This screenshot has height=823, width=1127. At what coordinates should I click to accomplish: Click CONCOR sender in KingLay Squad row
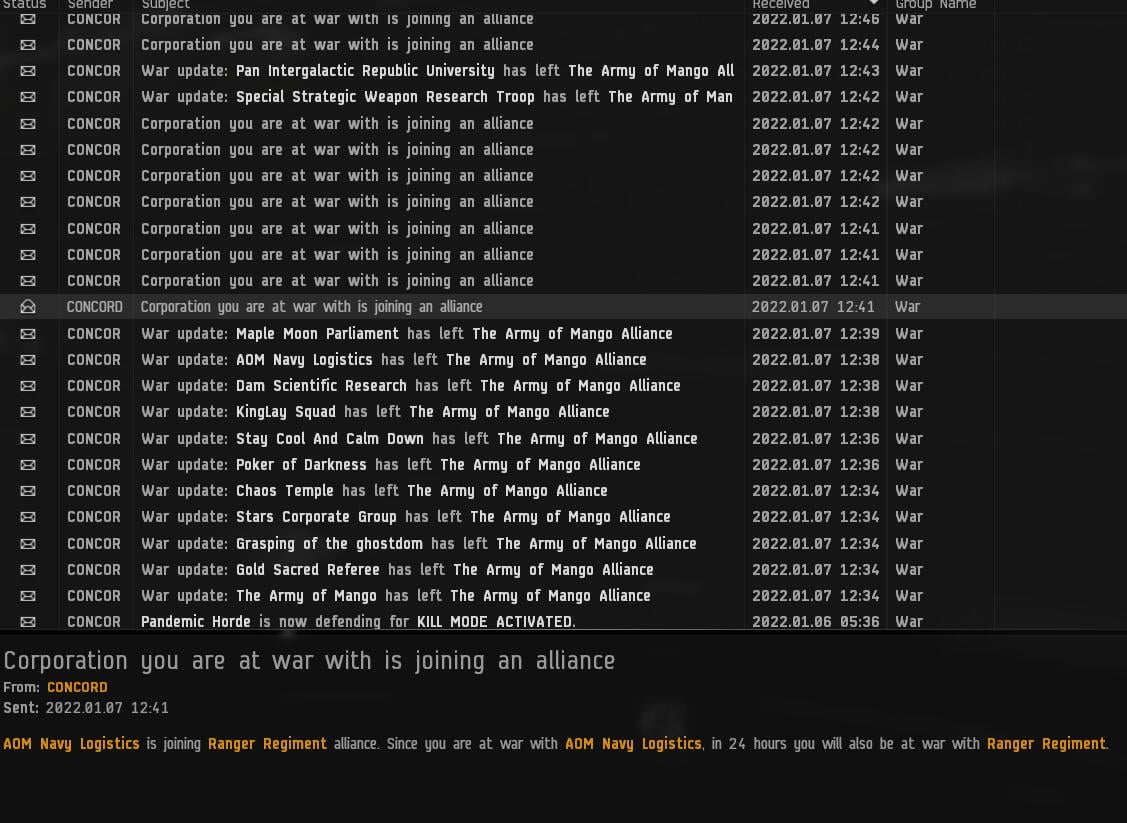[93, 412]
